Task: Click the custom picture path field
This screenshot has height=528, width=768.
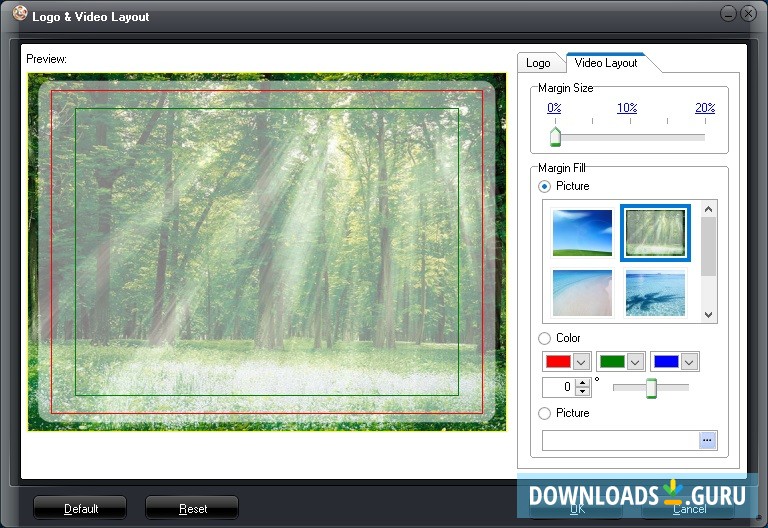Action: click(620, 440)
